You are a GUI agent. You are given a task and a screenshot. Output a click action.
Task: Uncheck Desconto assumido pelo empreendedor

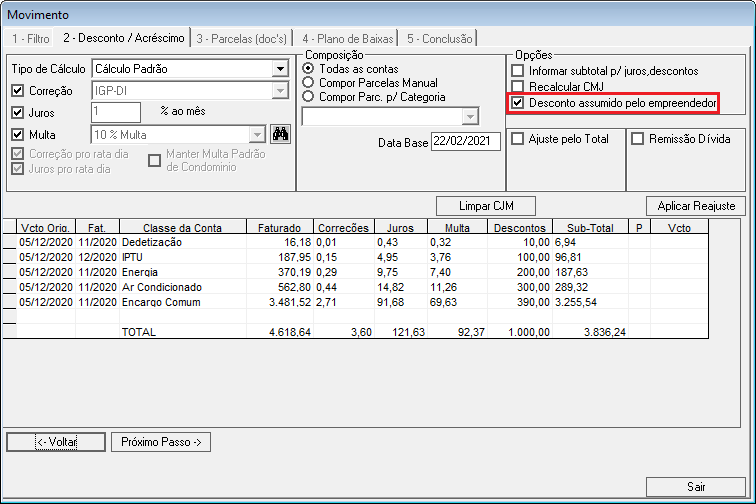tap(517, 103)
